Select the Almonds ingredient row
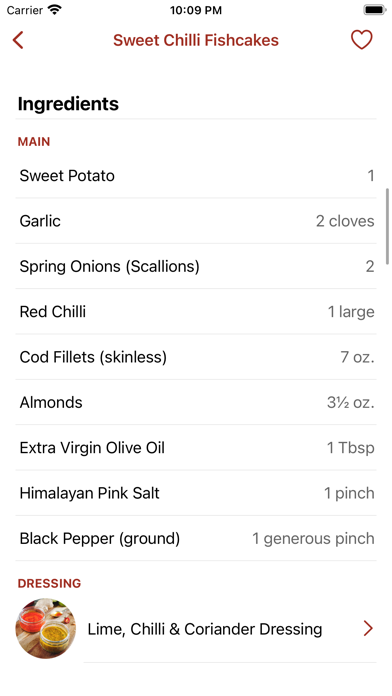392x696 pixels. [196, 403]
